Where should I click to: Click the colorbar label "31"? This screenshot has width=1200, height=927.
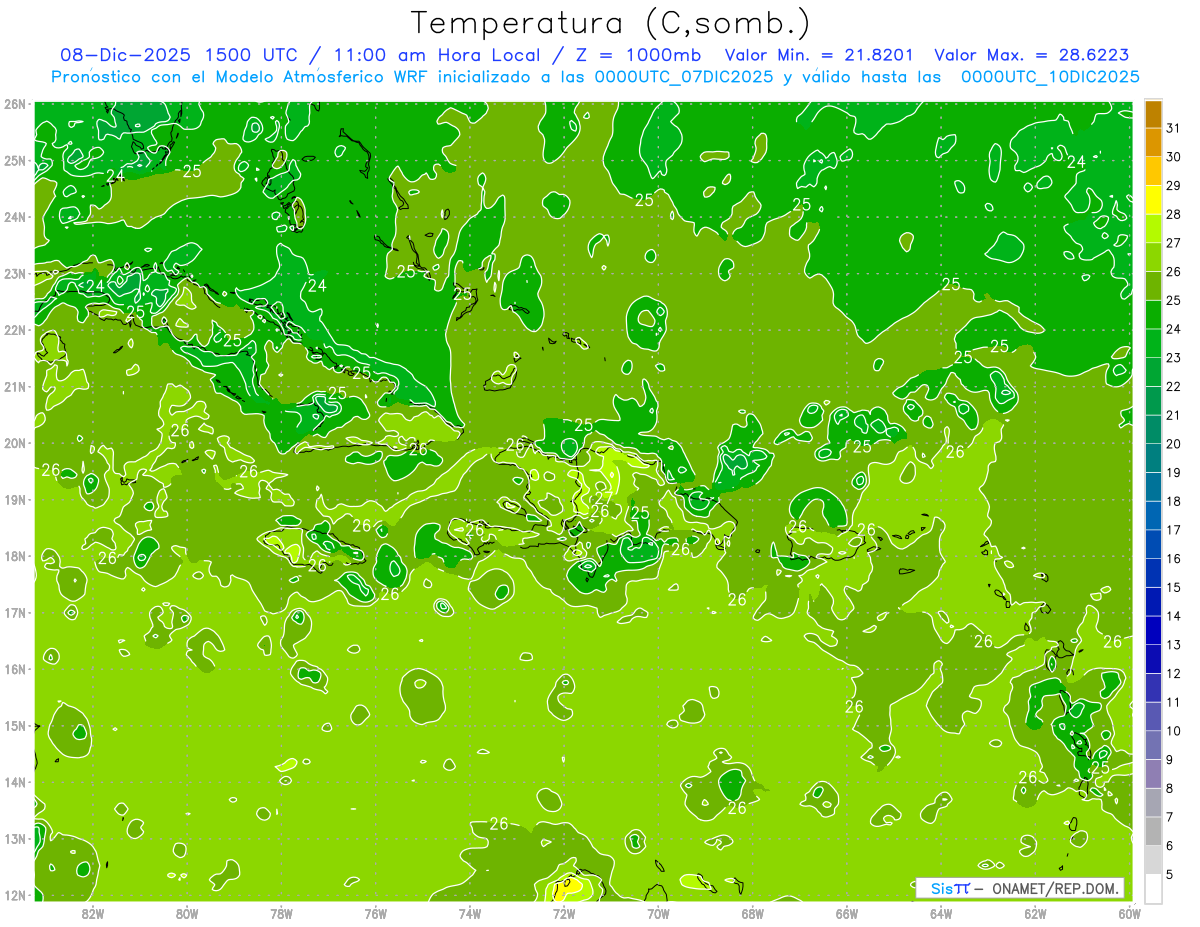point(1174,128)
